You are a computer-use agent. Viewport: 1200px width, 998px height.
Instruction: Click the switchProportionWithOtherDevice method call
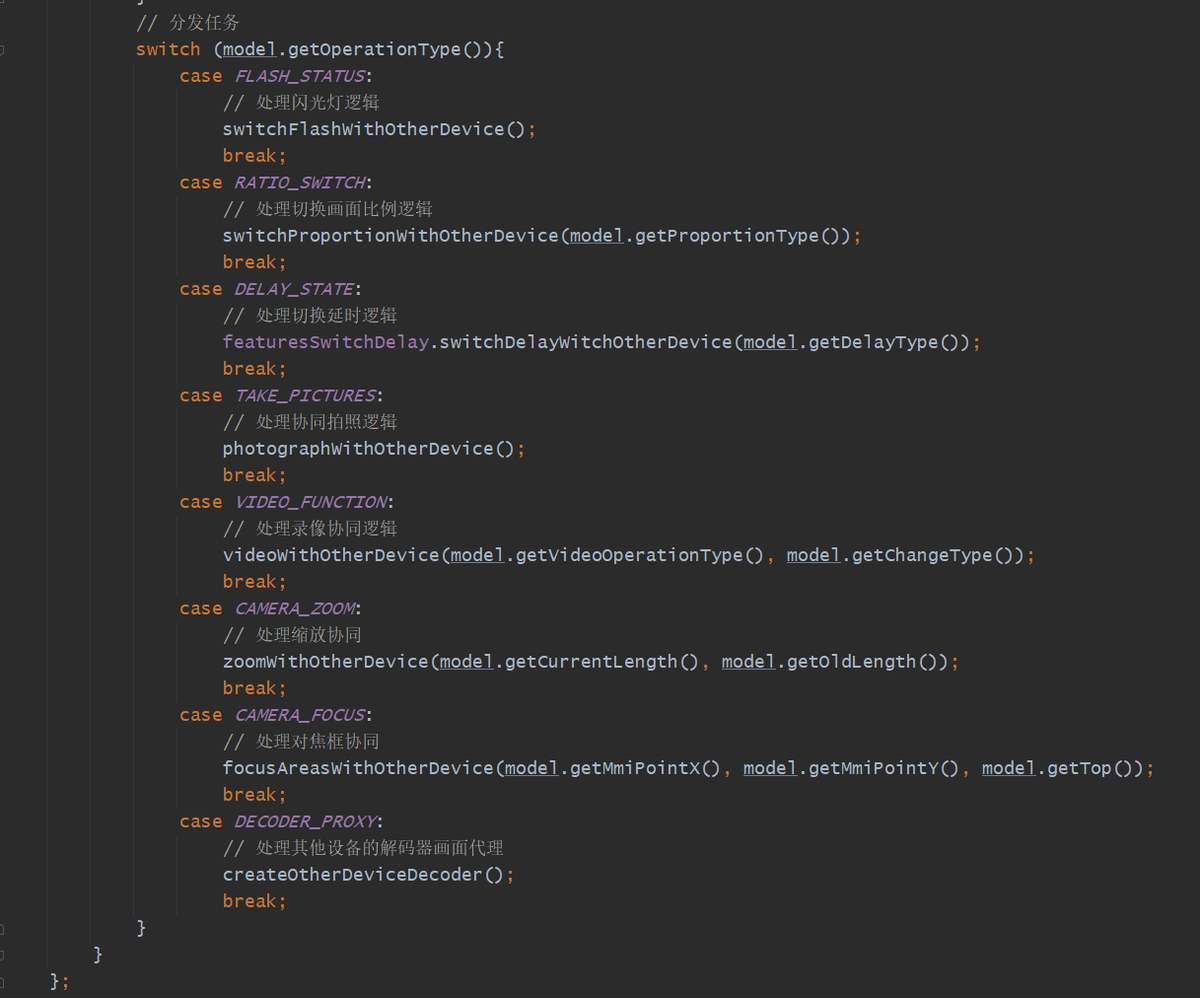(390, 235)
